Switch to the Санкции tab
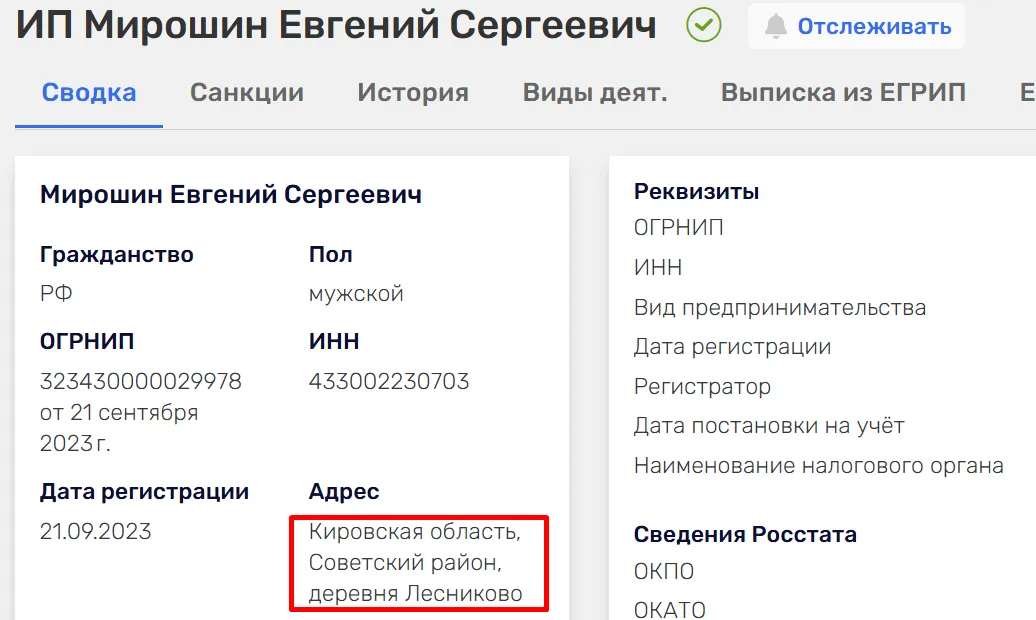Screen dimensions: 1036x620 click(247, 93)
